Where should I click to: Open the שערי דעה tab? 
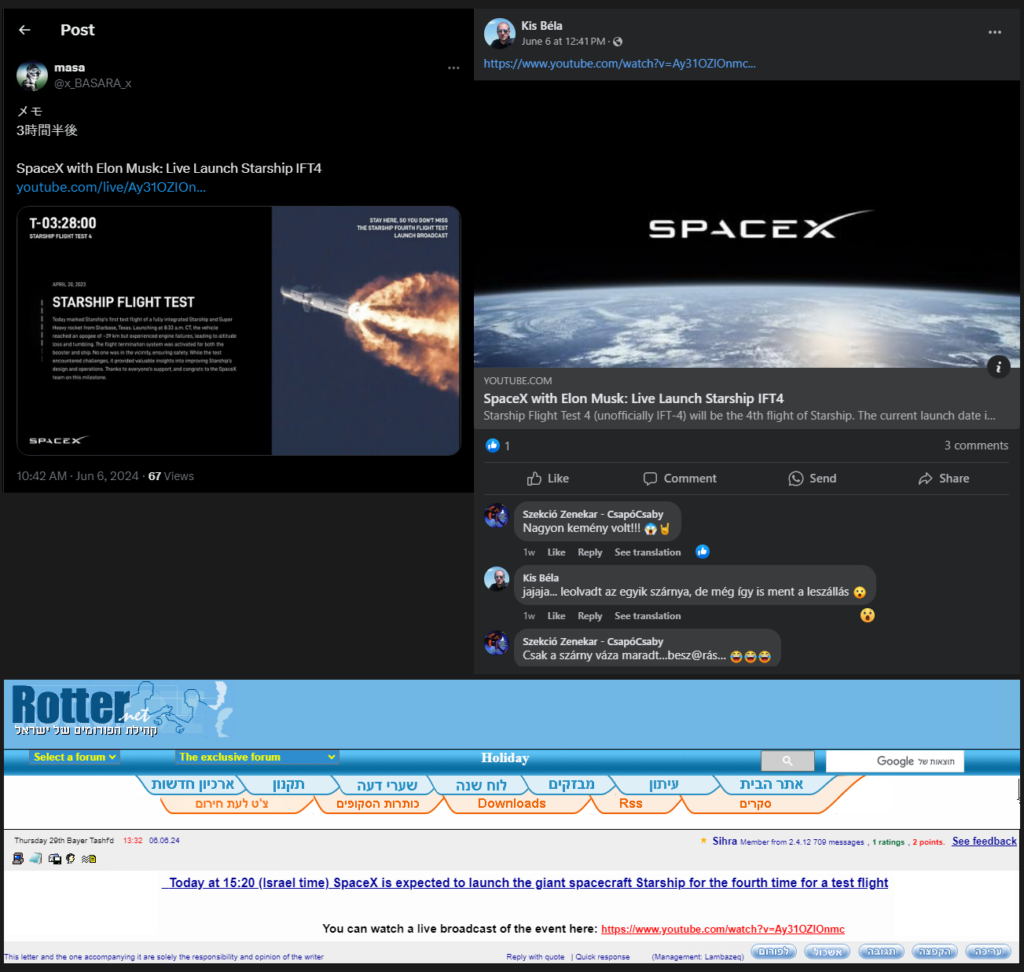[387, 785]
